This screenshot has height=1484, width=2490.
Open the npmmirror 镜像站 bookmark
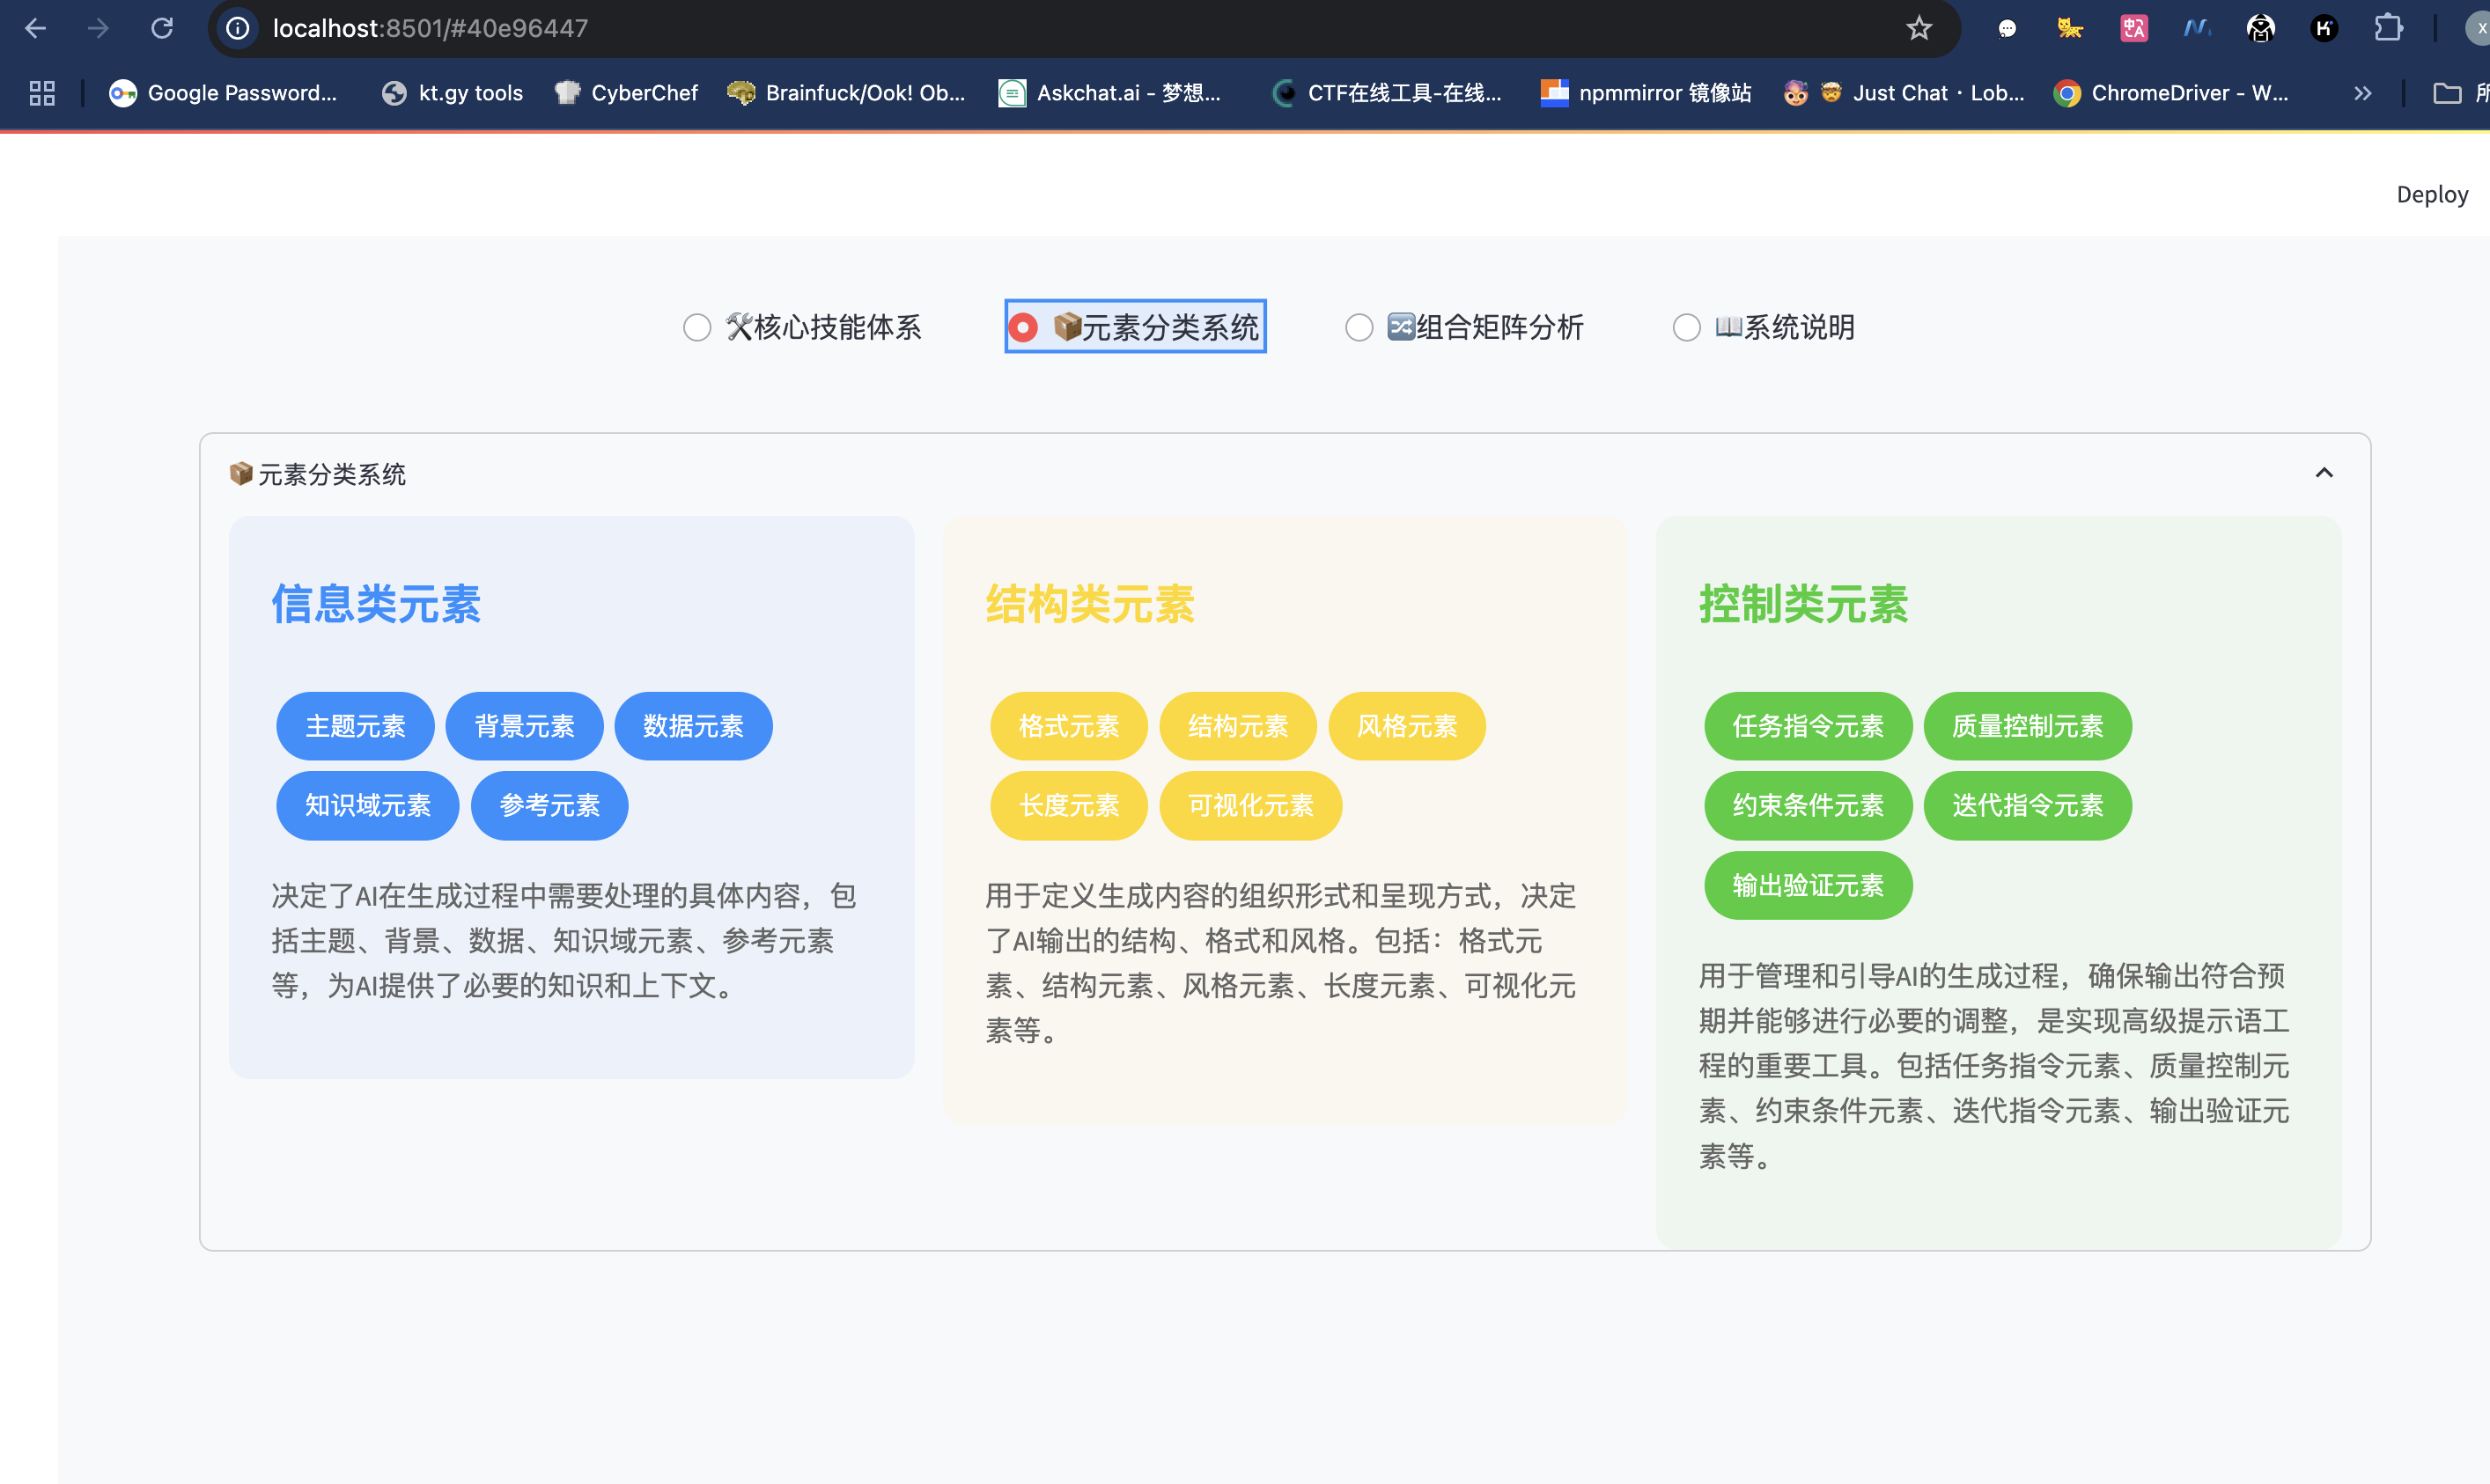click(x=1647, y=93)
